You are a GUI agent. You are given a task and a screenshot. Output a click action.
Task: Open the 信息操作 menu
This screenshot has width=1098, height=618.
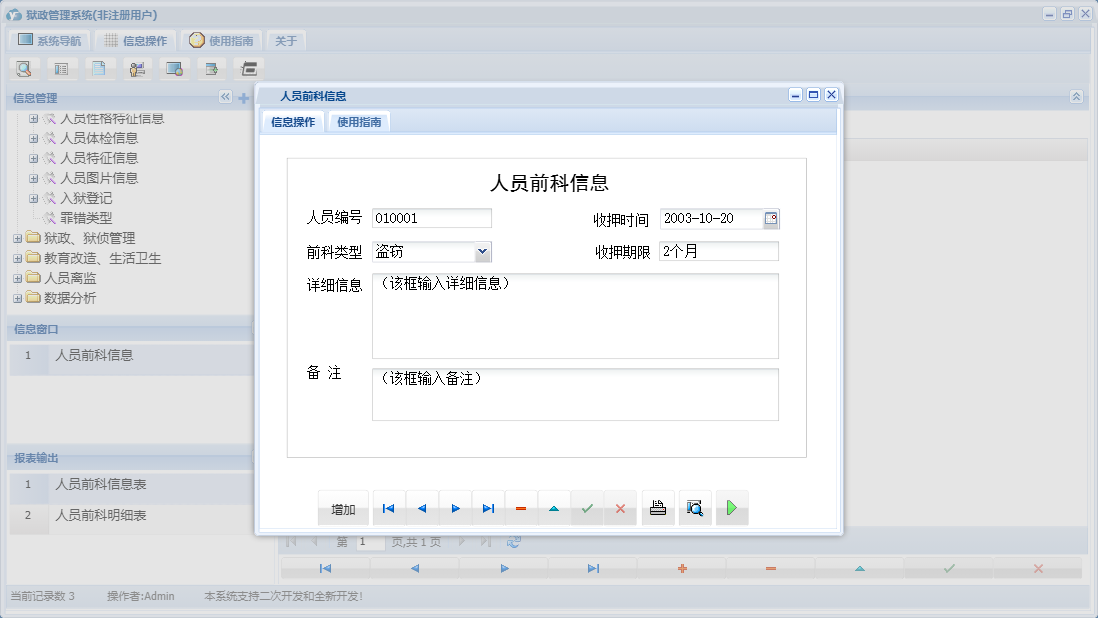coord(135,40)
